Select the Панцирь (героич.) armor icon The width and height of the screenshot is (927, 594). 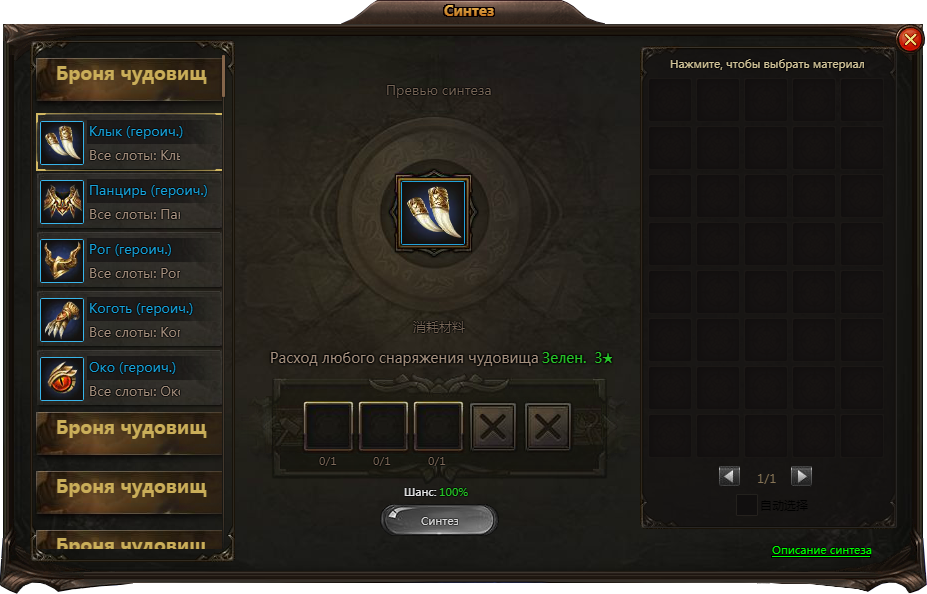(x=62, y=202)
